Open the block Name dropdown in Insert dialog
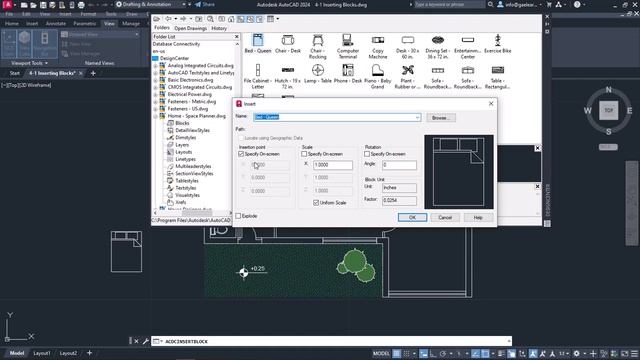The height and width of the screenshot is (360, 640). [417, 118]
